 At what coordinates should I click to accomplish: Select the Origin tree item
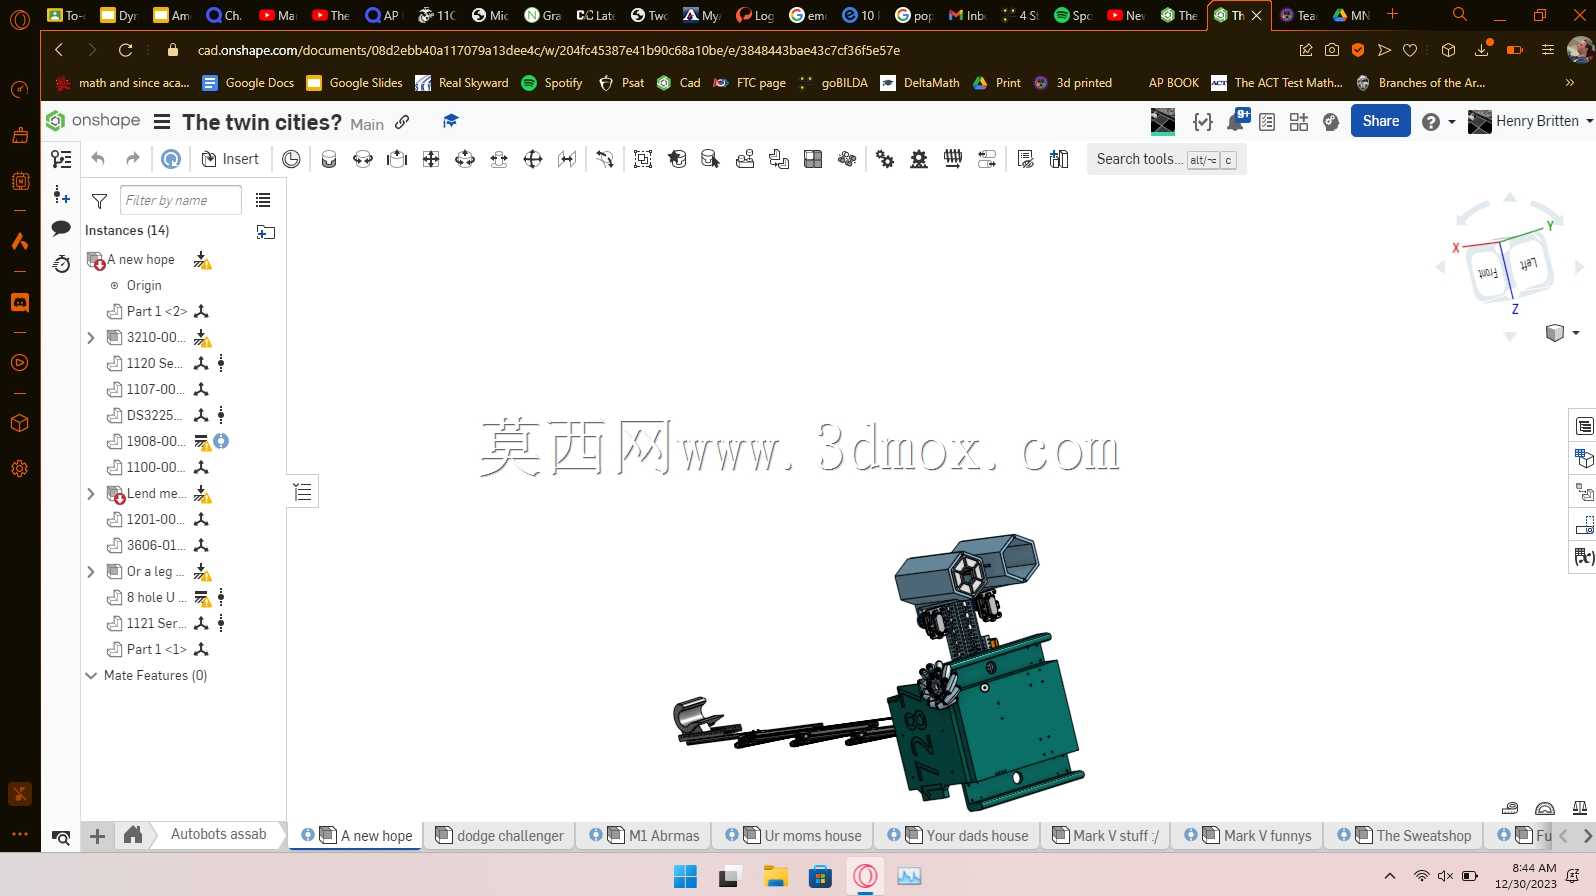click(144, 285)
